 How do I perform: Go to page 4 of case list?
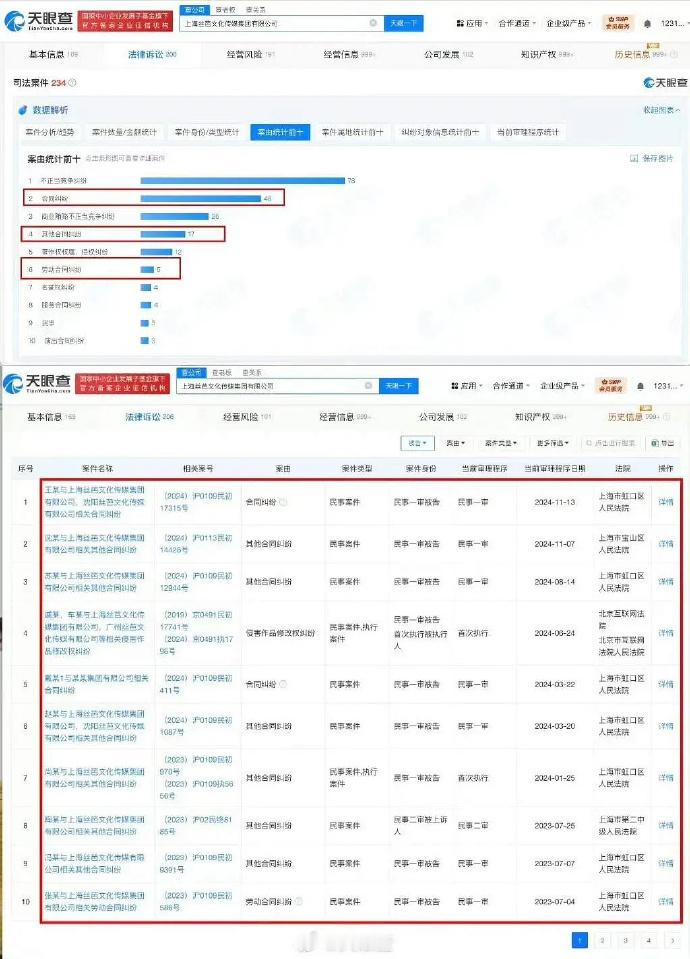tap(648, 940)
